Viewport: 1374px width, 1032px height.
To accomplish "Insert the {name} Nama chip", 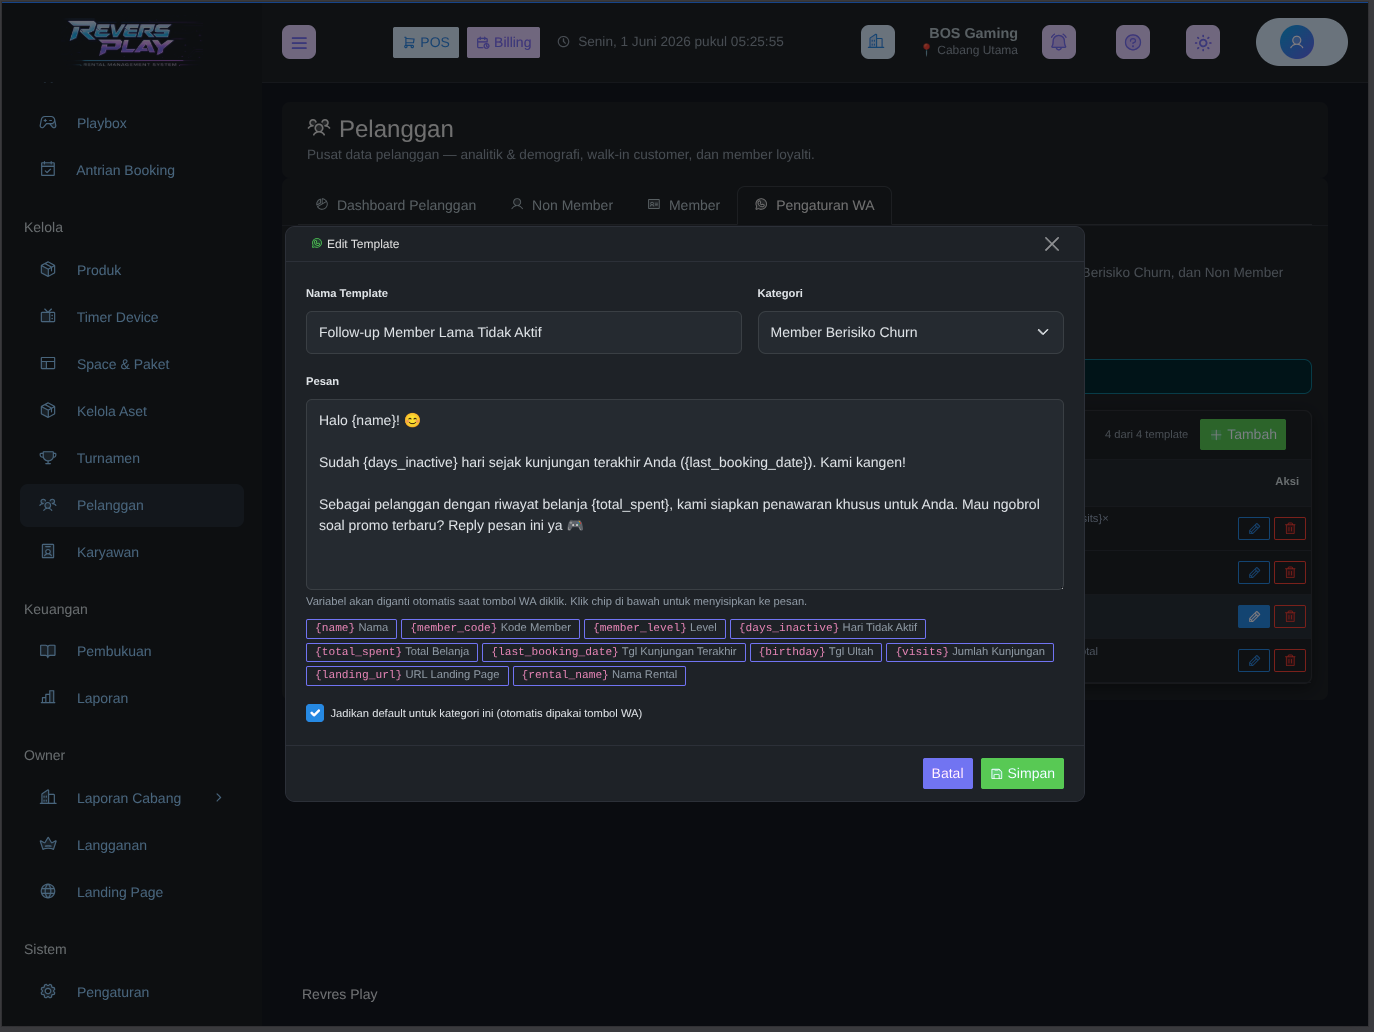I will [x=351, y=628].
